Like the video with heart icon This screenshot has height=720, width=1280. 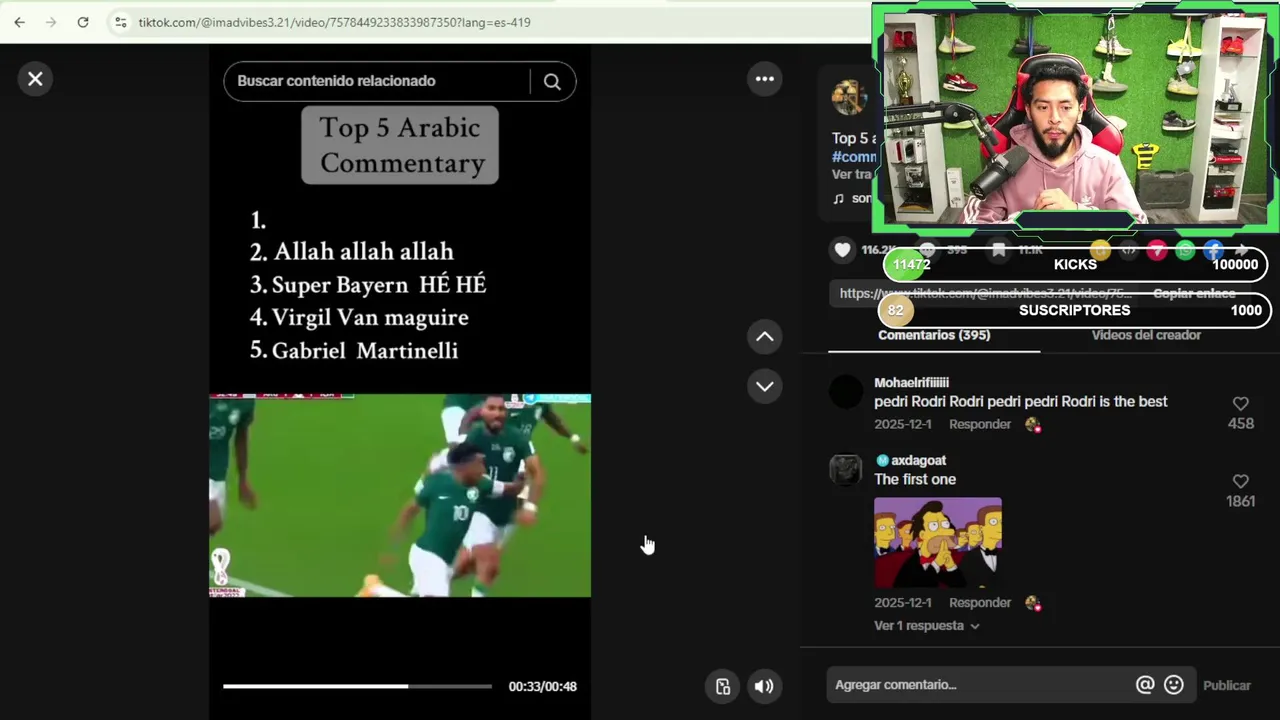coord(843,250)
